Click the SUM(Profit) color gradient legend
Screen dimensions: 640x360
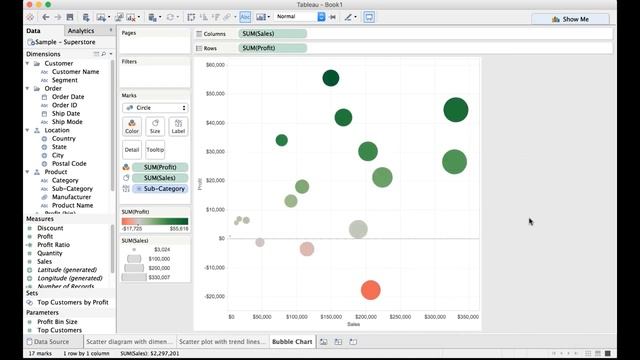click(x=155, y=221)
